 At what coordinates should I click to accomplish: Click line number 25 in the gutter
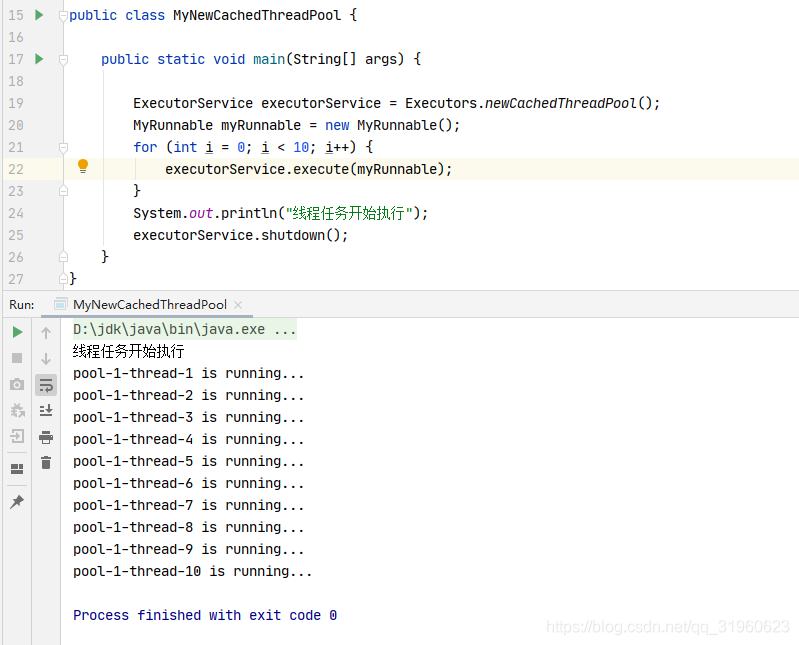(16, 235)
